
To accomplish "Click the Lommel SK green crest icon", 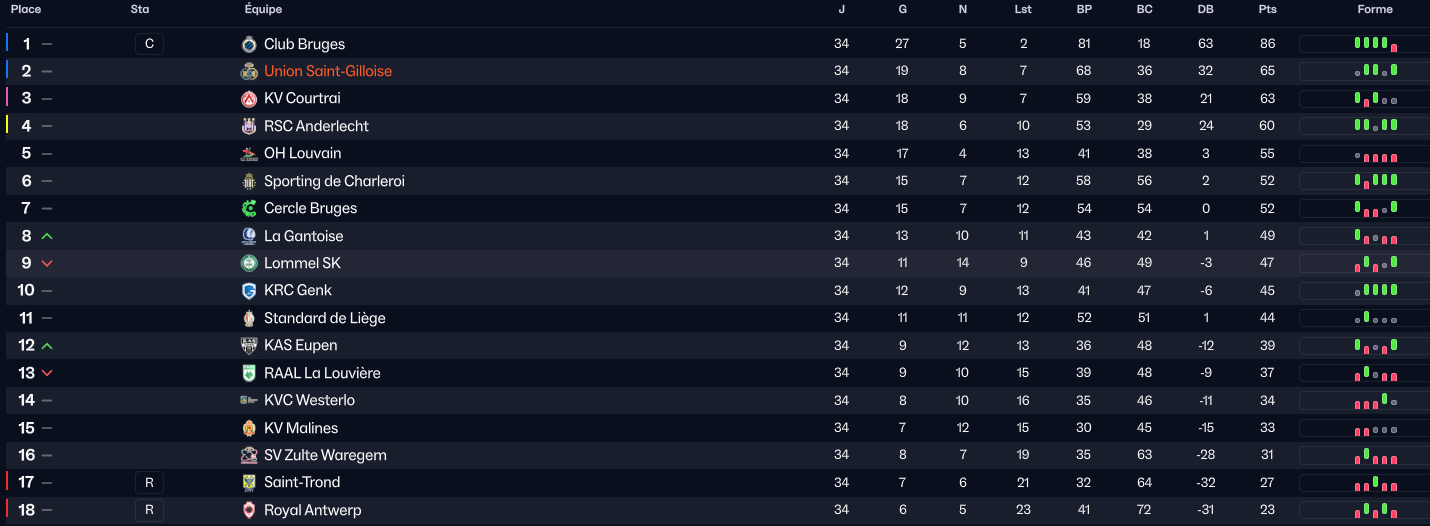I will pos(249,263).
